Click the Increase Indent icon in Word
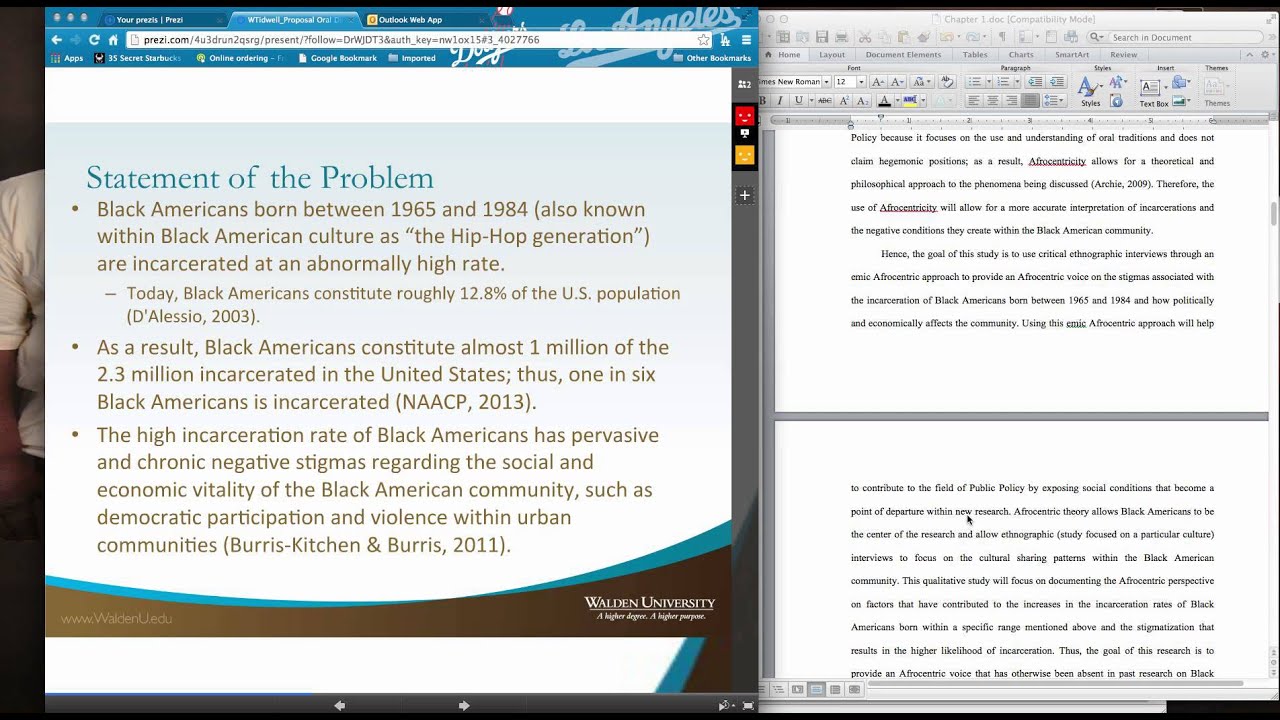Viewport: 1280px width, 720px height. tap(1057, 82)
